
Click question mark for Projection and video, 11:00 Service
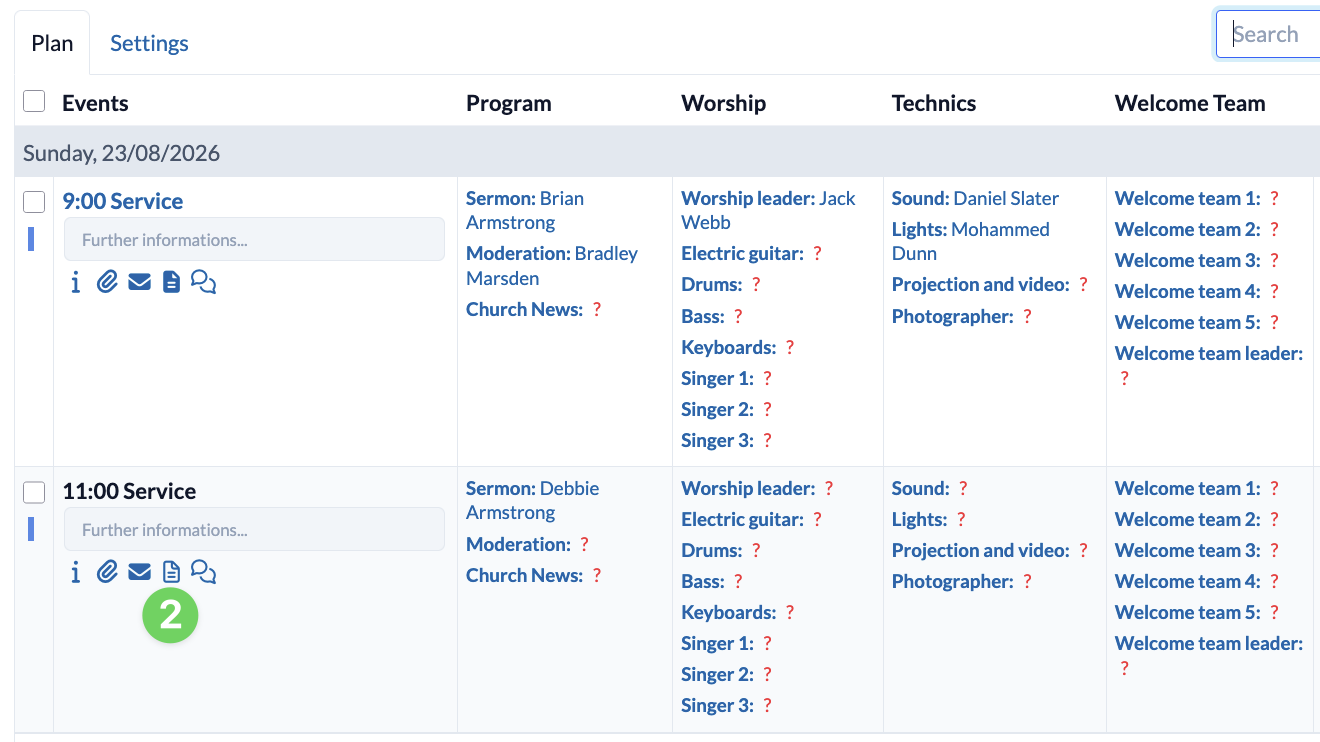click(1083, 551)
